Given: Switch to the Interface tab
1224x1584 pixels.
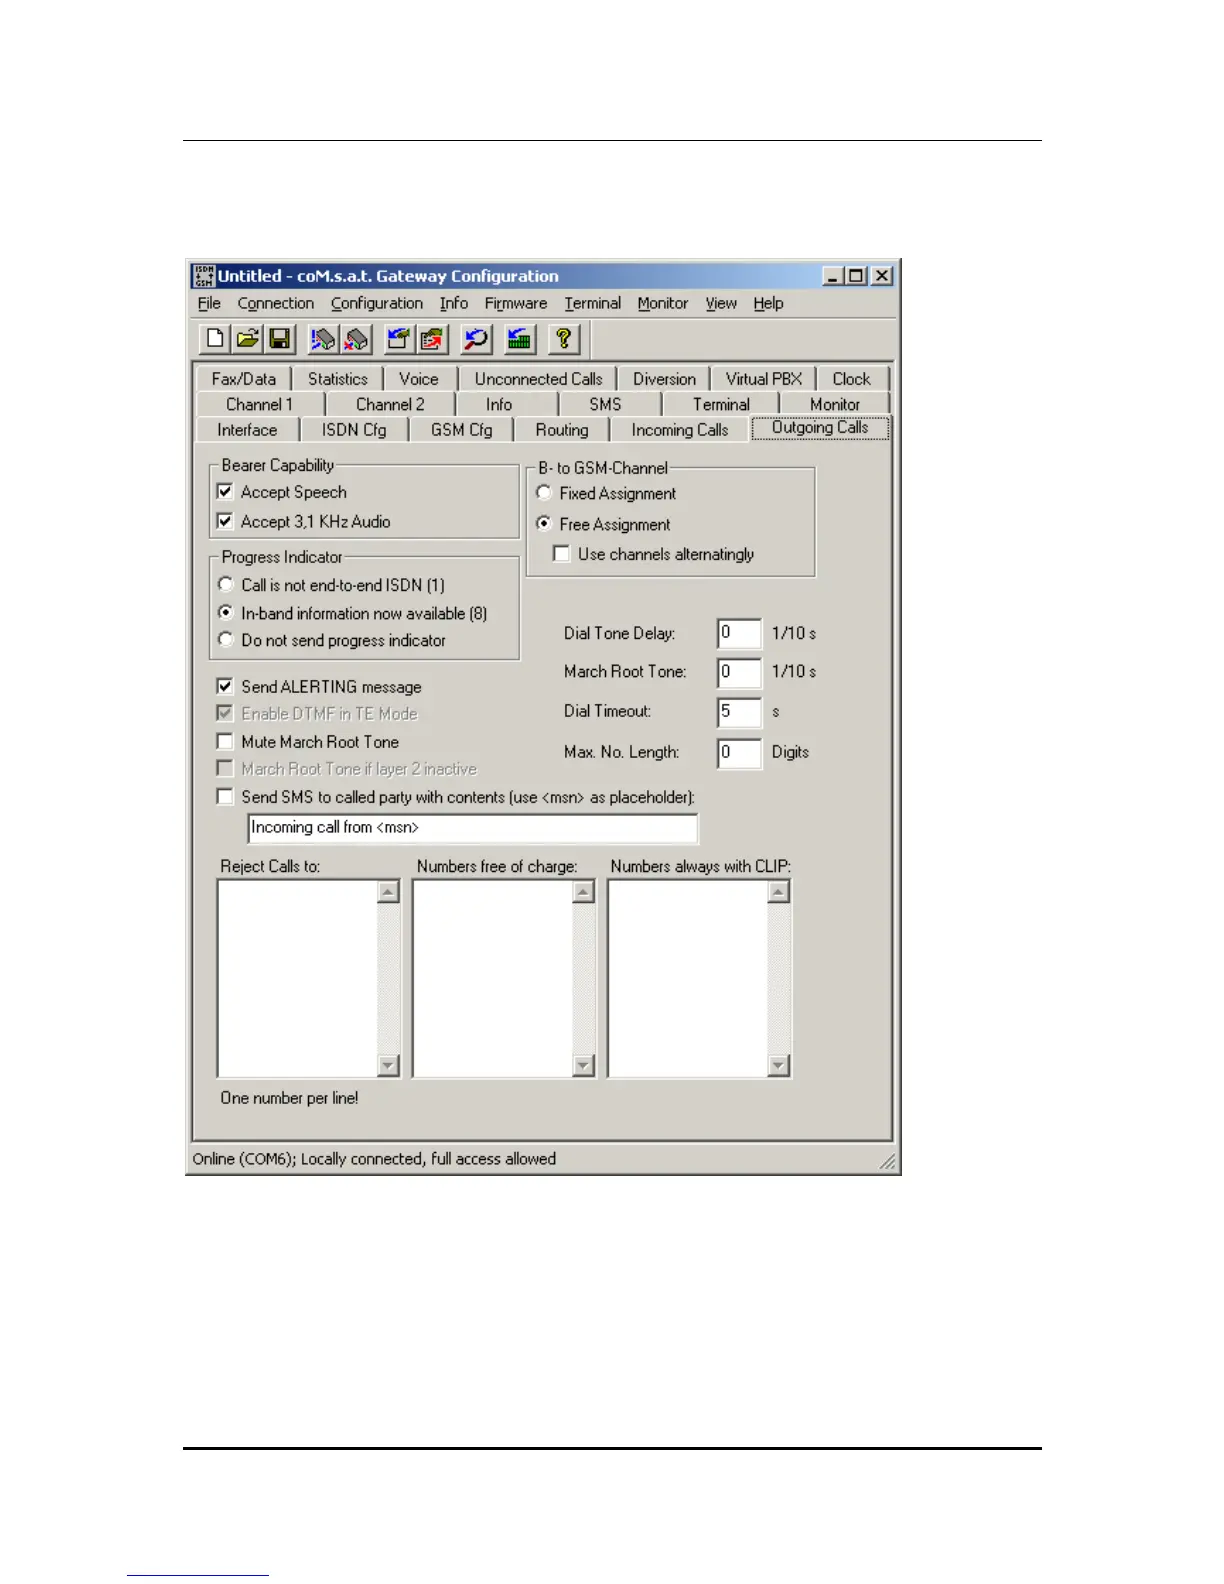Looking at the screenshot, I should 247,430.
